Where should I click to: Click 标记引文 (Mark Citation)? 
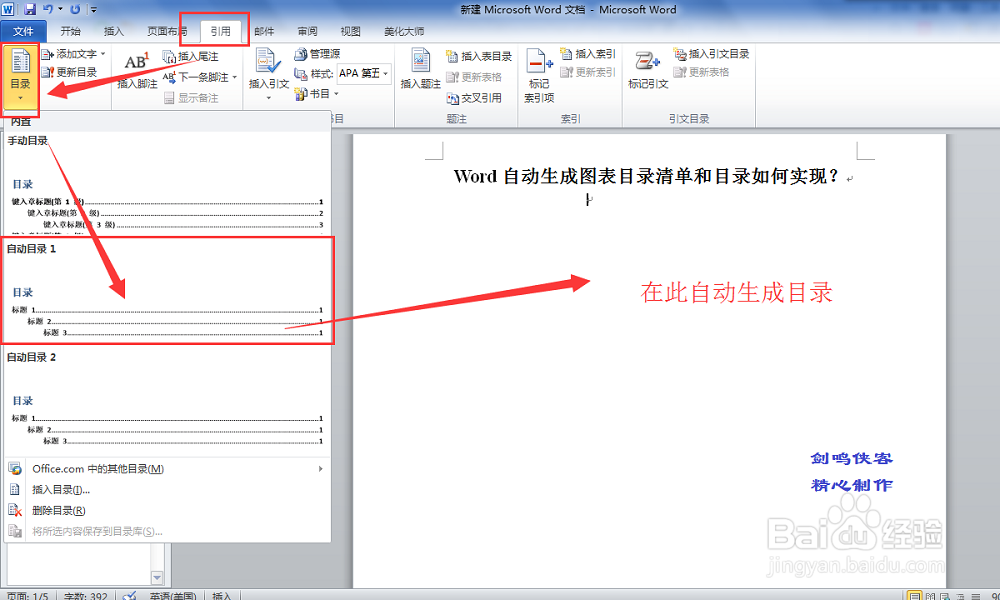pyautogui.click(x=648, y=70)
